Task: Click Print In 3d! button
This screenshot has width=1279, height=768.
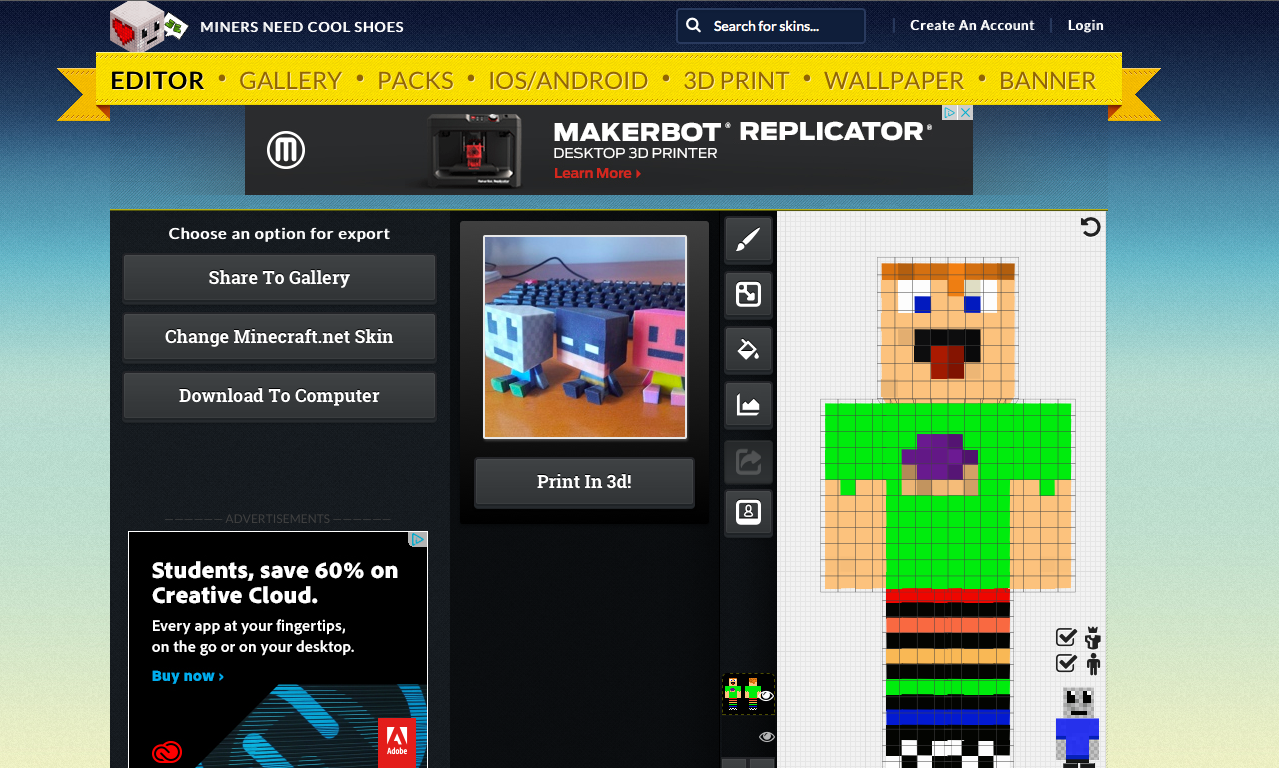Action: coord(584,482)
